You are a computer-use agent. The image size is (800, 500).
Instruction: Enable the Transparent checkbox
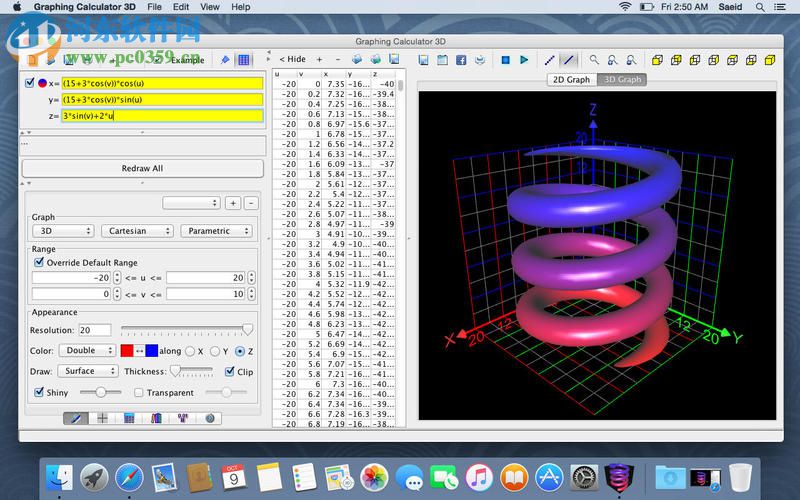138,393
